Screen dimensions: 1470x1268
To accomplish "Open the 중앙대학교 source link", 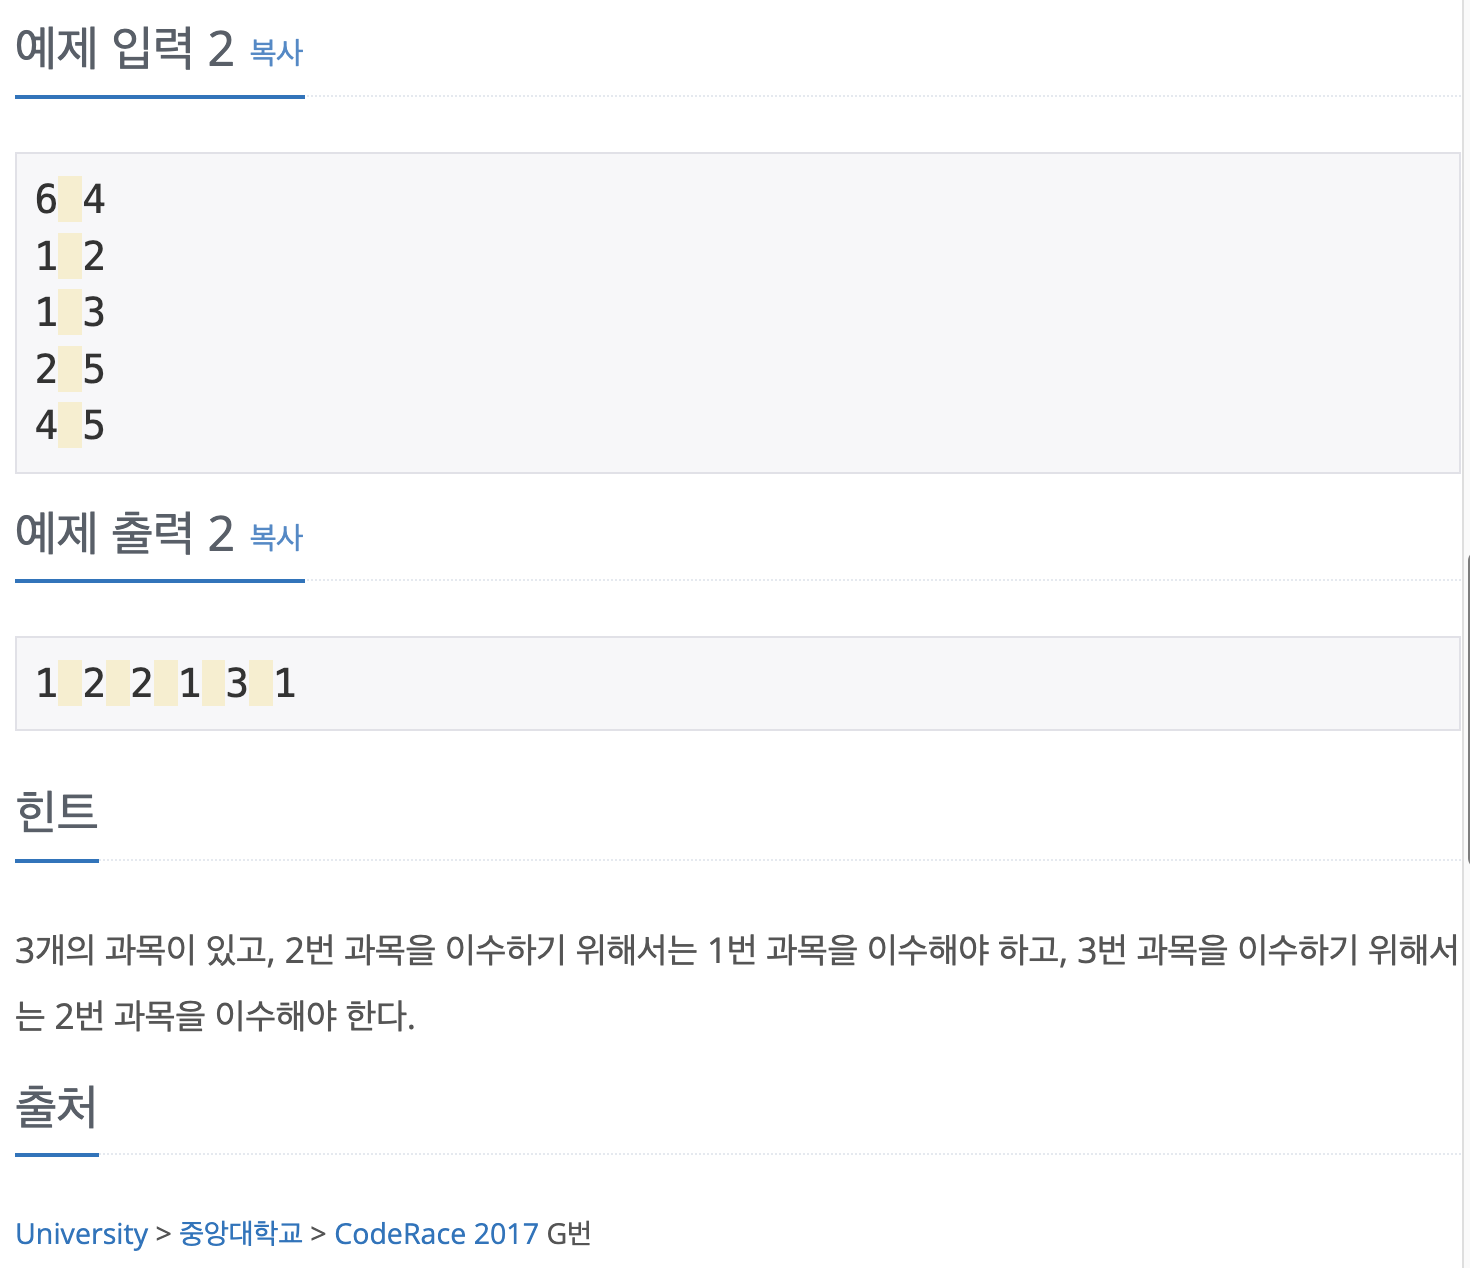I will pos(241,1233).
